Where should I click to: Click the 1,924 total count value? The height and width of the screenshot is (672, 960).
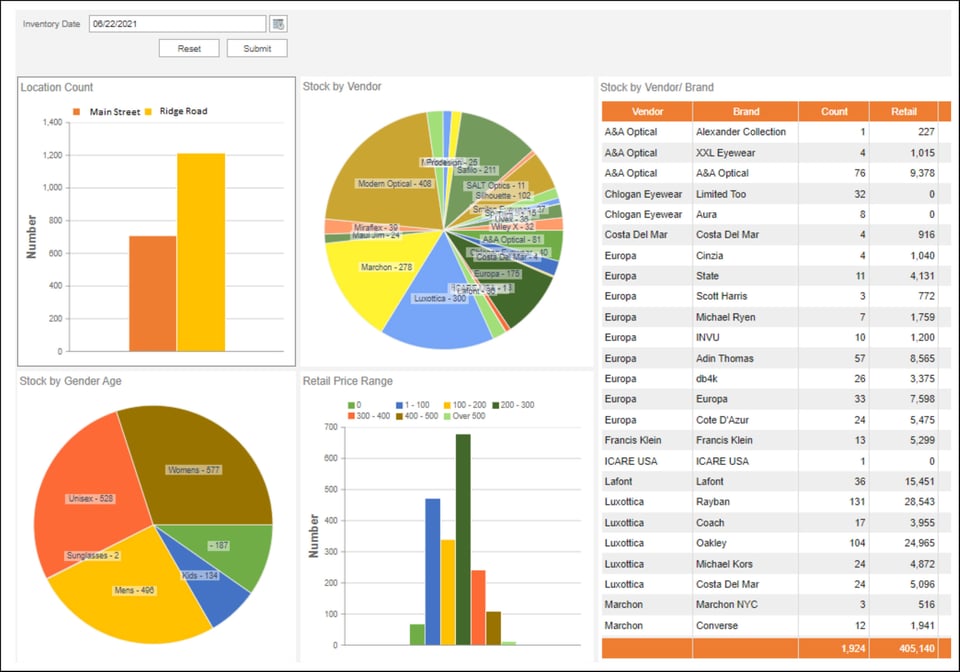click(x=853, y=648)
